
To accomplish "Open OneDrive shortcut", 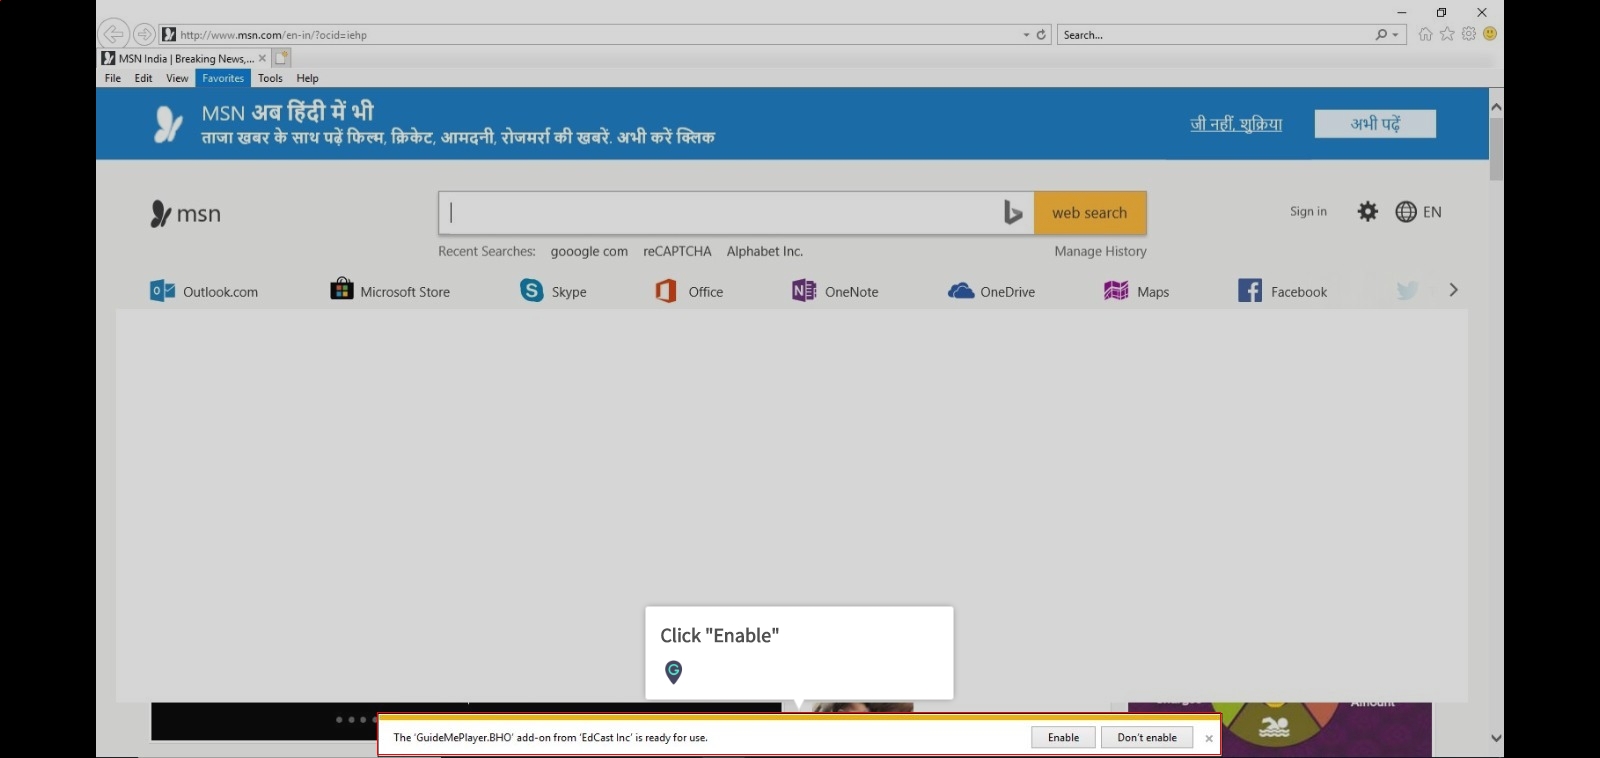I will click(x=991, y=291).
